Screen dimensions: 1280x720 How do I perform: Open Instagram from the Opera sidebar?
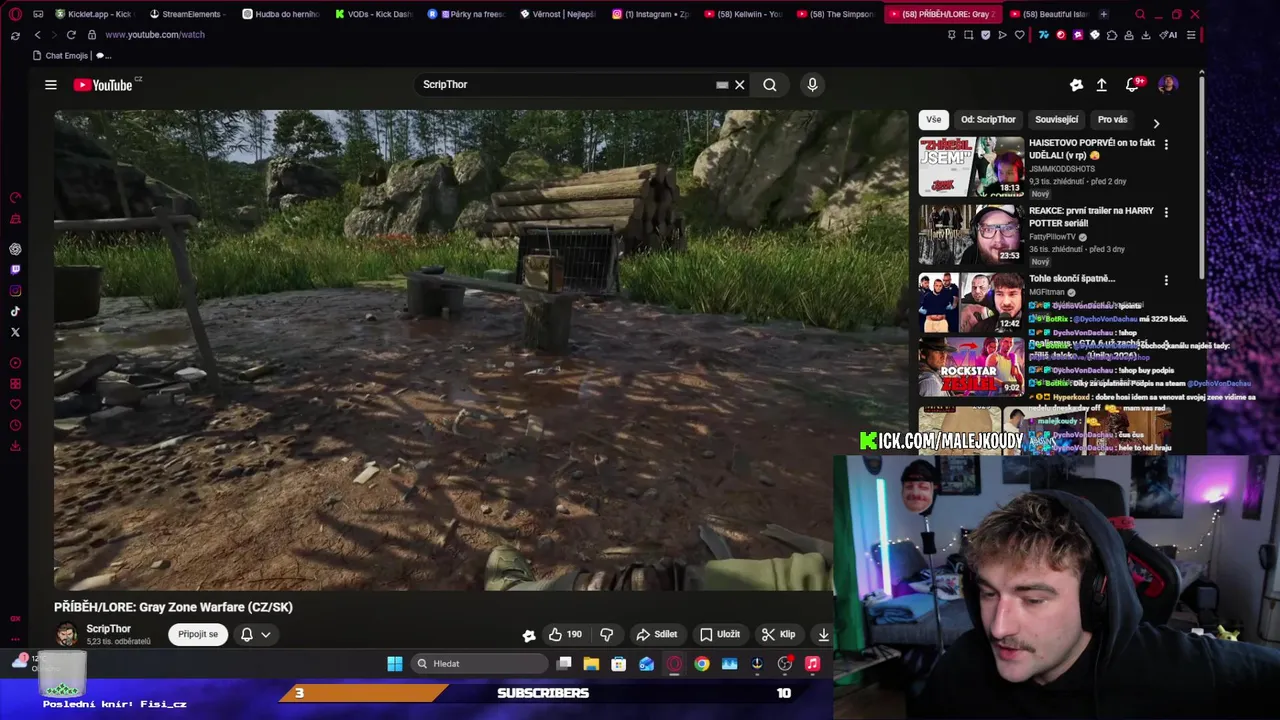click(x=15, y=291)
